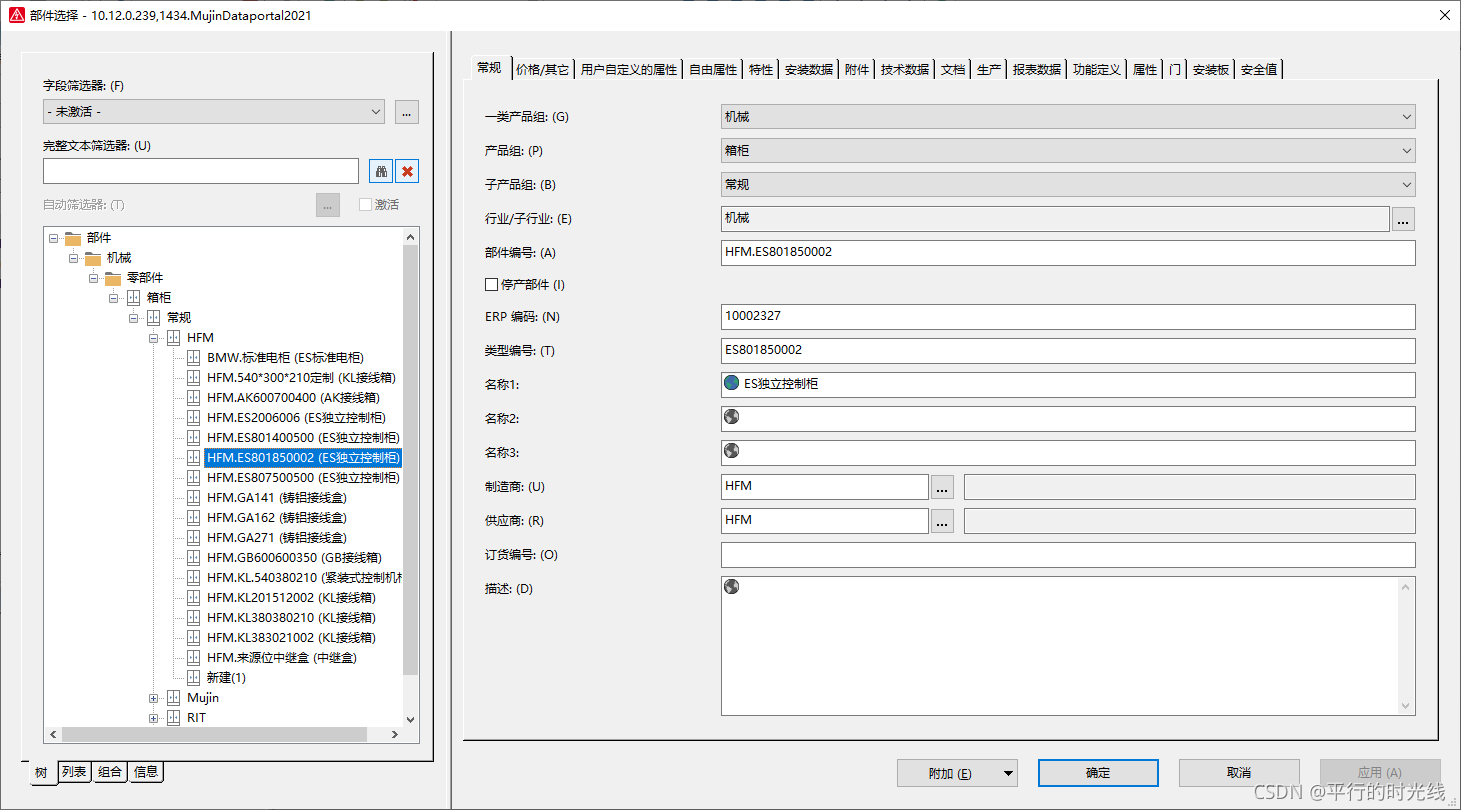Select HFM.GA271 (铸铝接线盒) tree item
The height and width of the screenshot is (810, 1461).
coord(277,538)
